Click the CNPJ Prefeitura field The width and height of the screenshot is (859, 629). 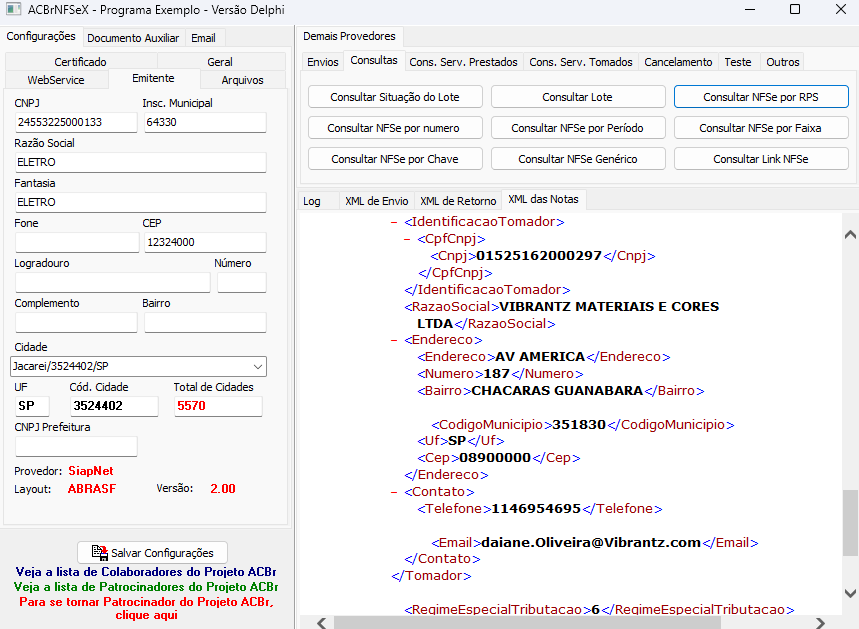coord(76,446)
